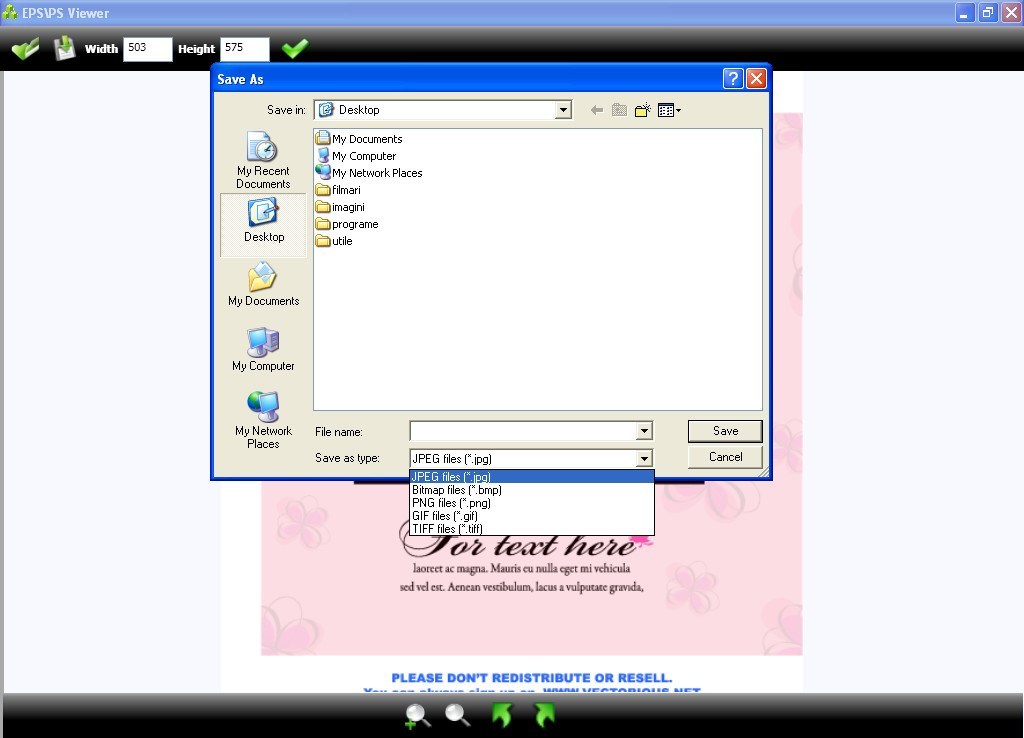Expand the File name history dropdown

[643, 431]
